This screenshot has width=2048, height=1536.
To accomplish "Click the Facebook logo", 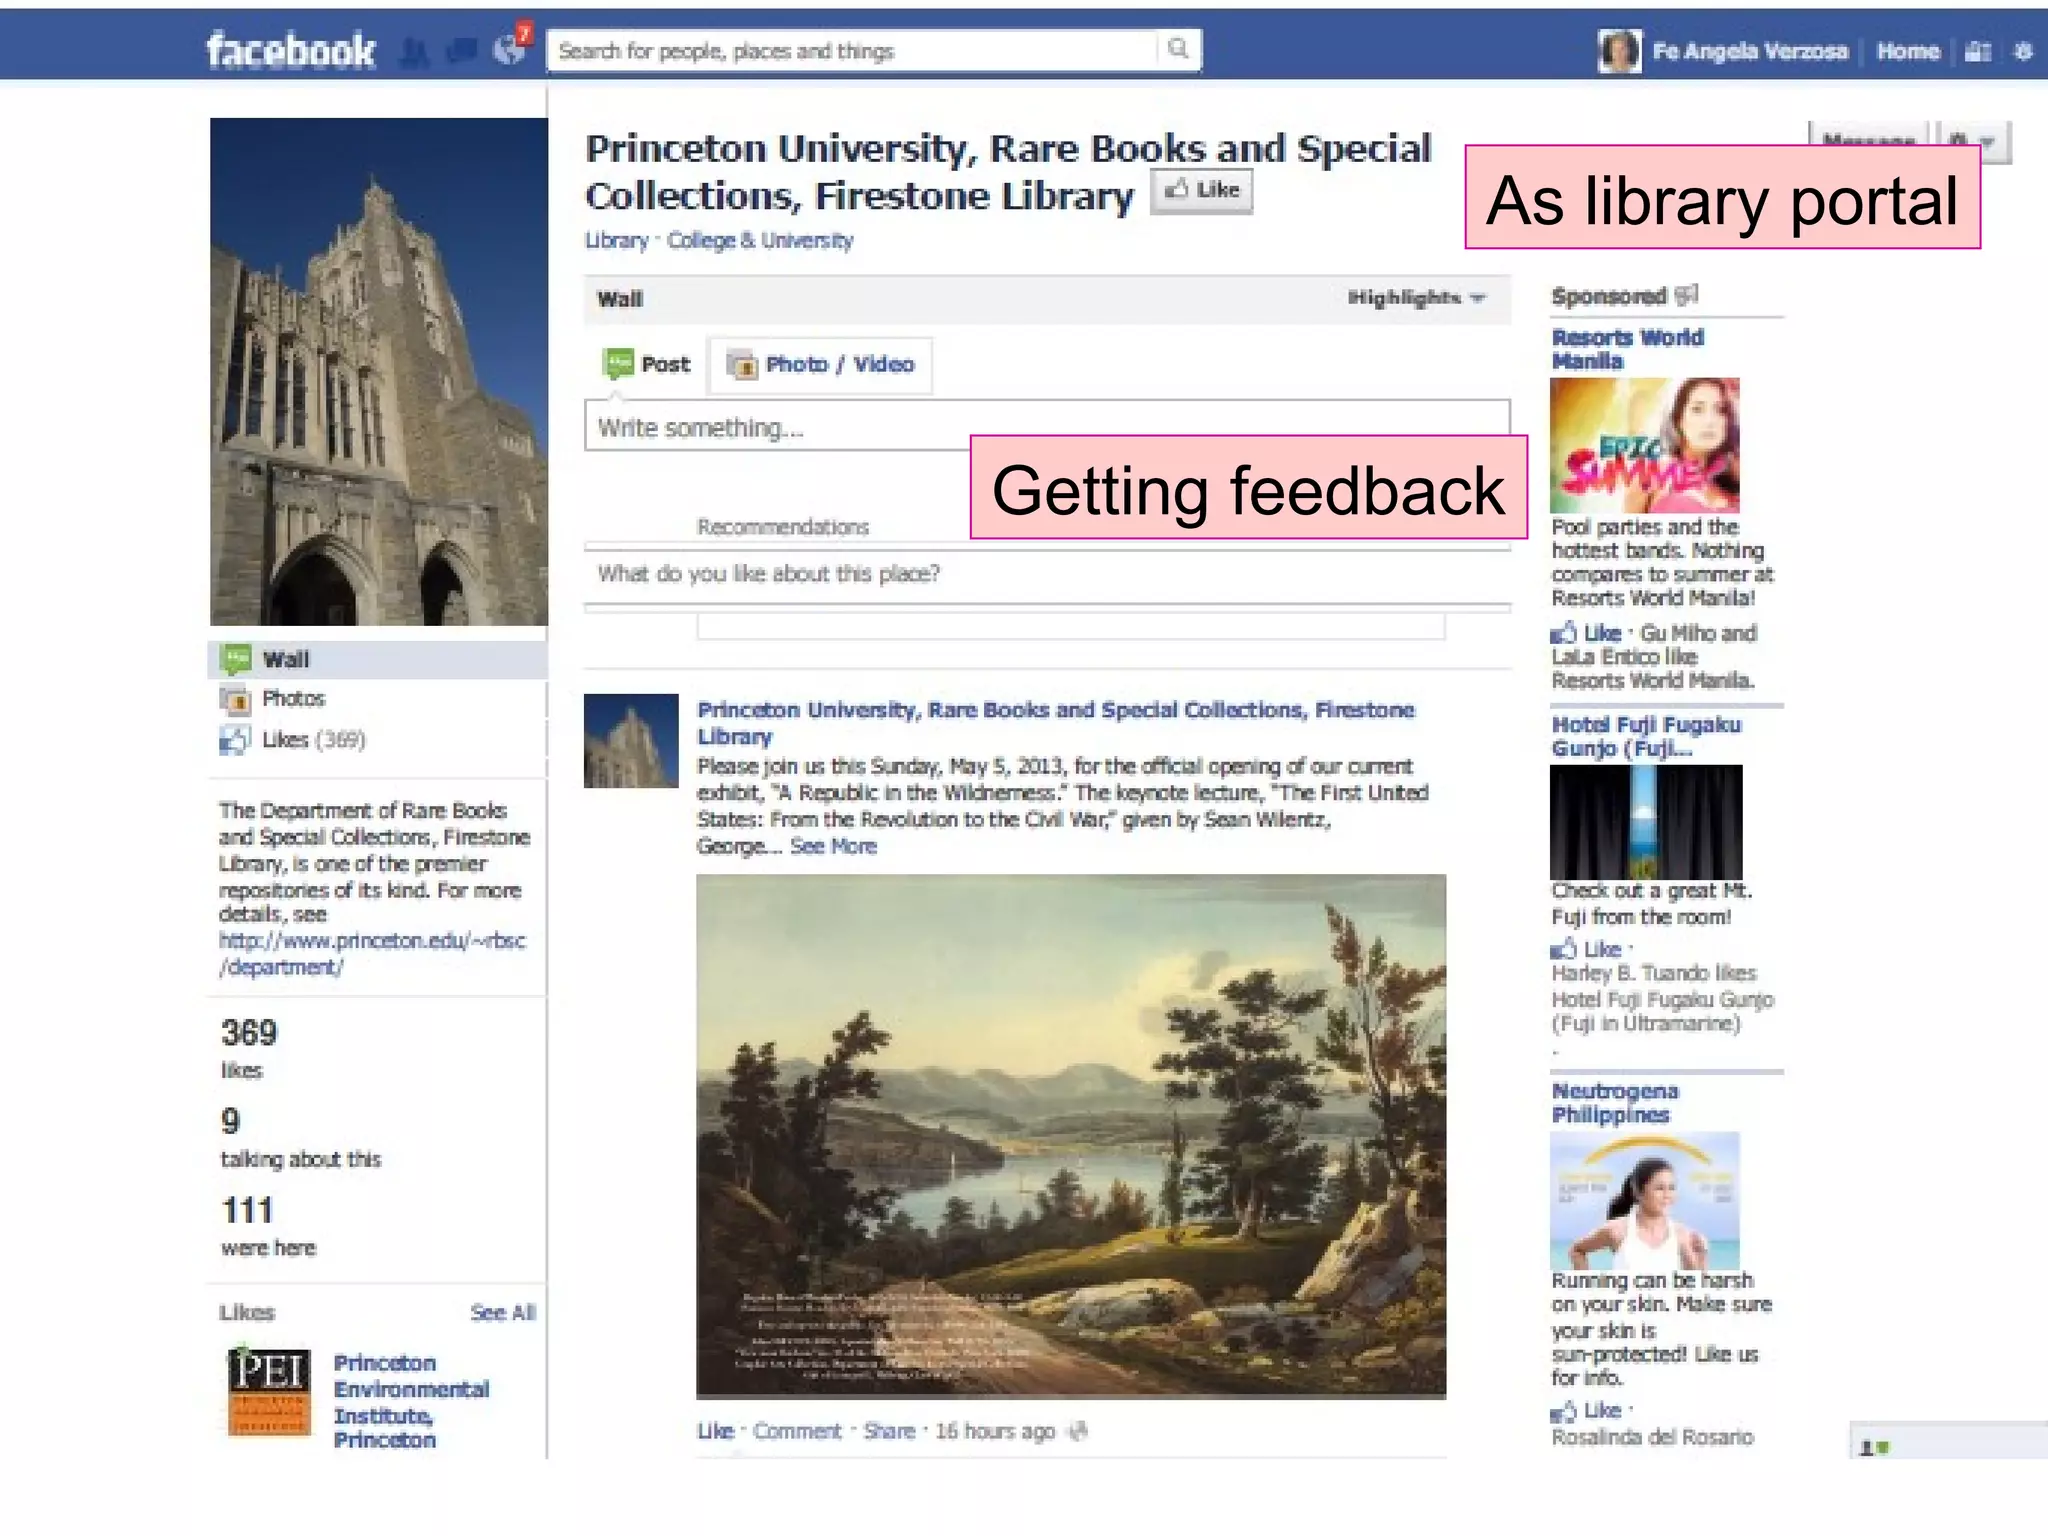I will (x=290, y=50).
